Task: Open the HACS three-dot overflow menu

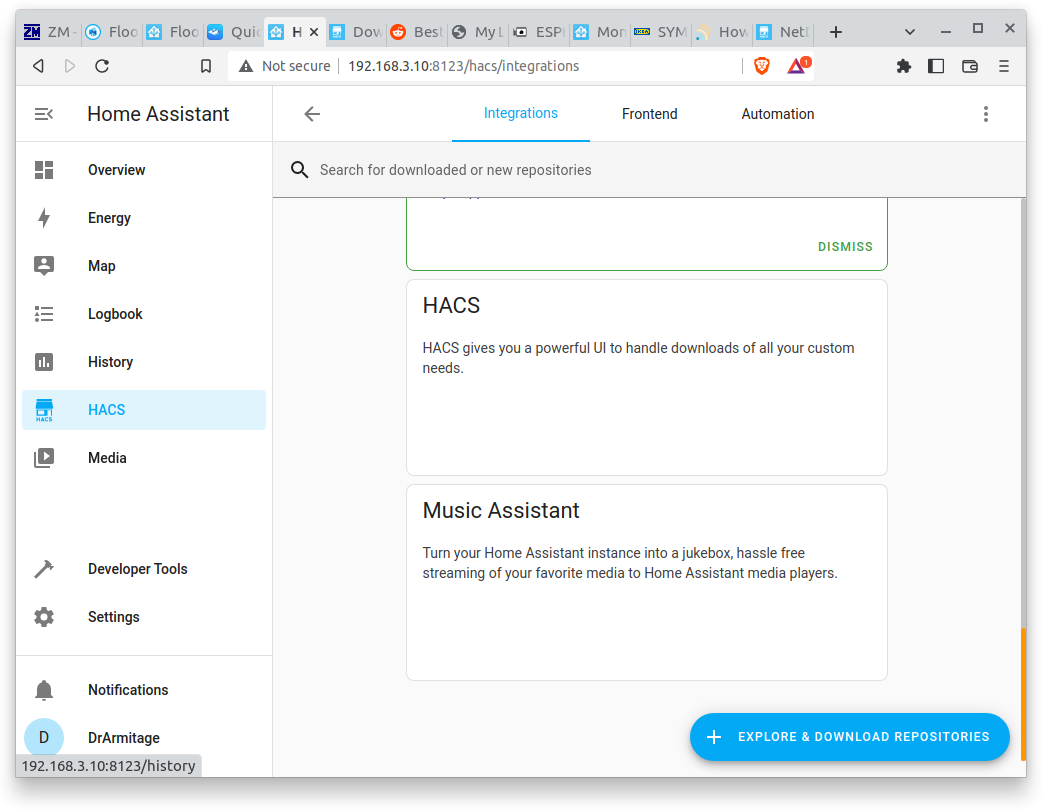Action: [x=986, y=114]
